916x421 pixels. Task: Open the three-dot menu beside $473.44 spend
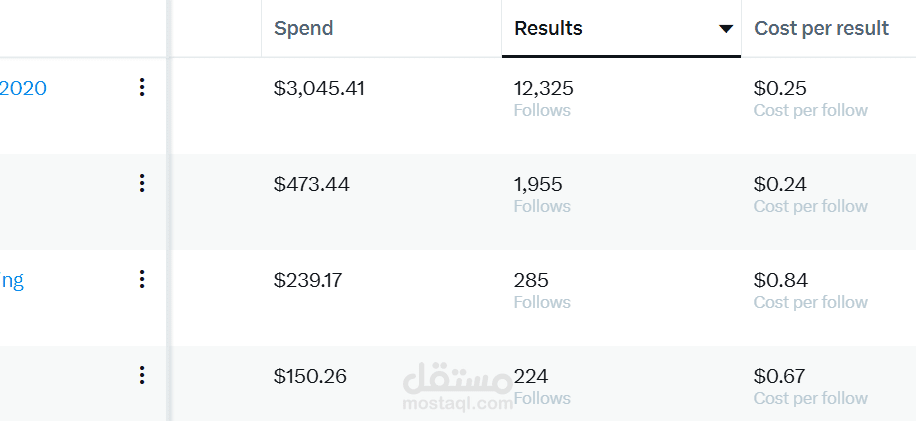[142, 184]
